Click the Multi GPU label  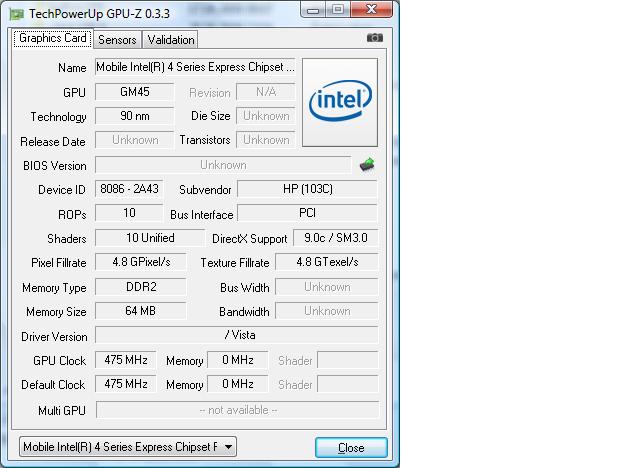tap(62, 410)
